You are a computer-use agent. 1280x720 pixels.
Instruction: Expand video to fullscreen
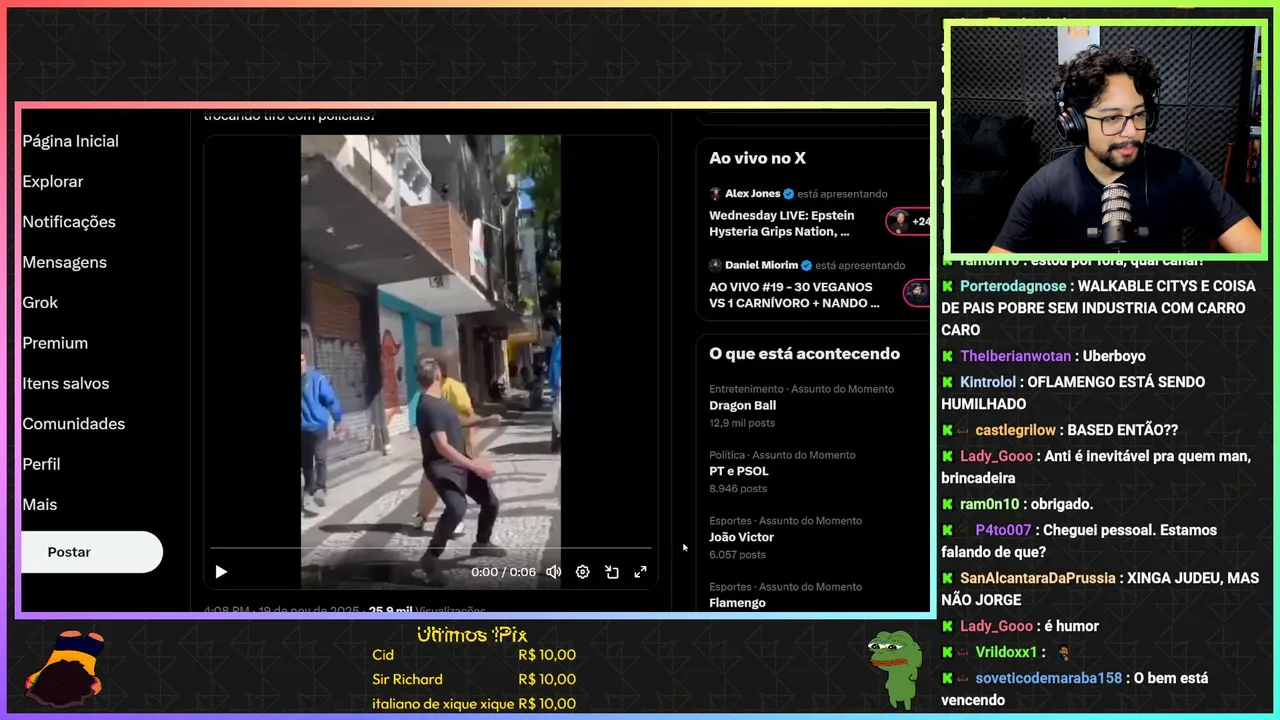[641, 572]
